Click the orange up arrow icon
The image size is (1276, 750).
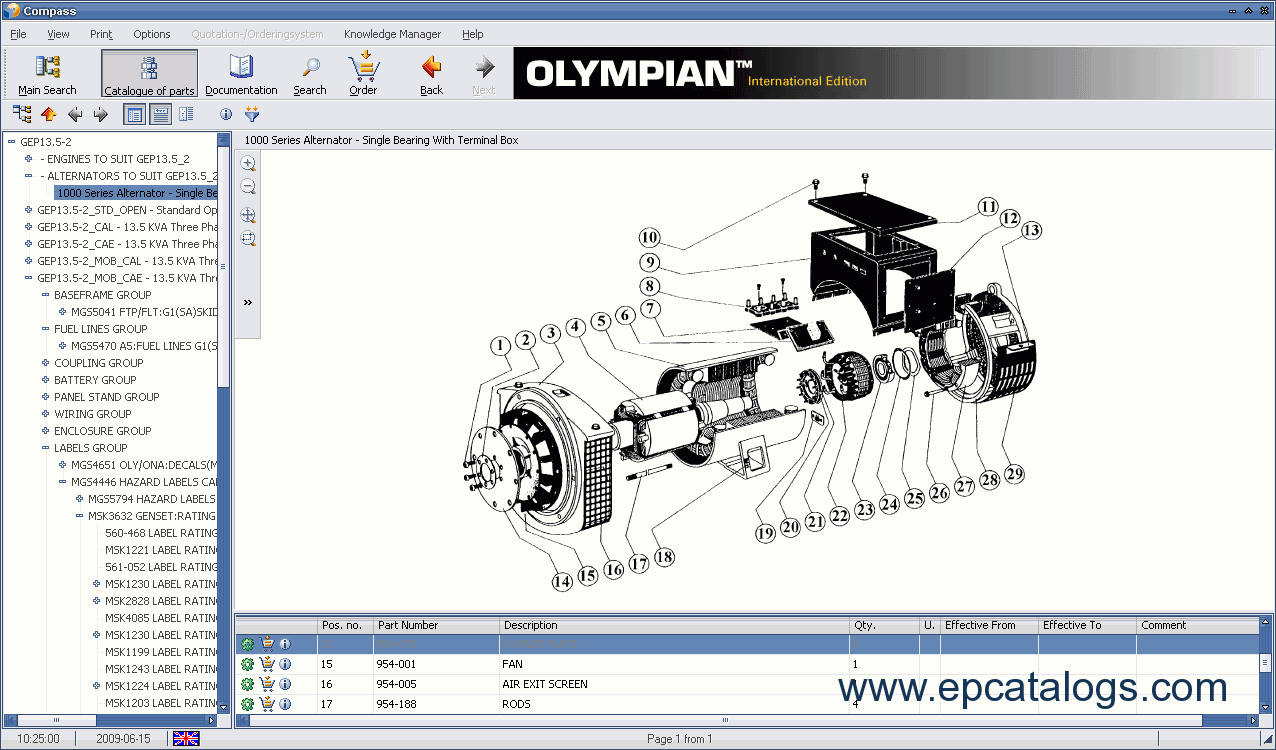pyautogui.click(x=49, y=115)
